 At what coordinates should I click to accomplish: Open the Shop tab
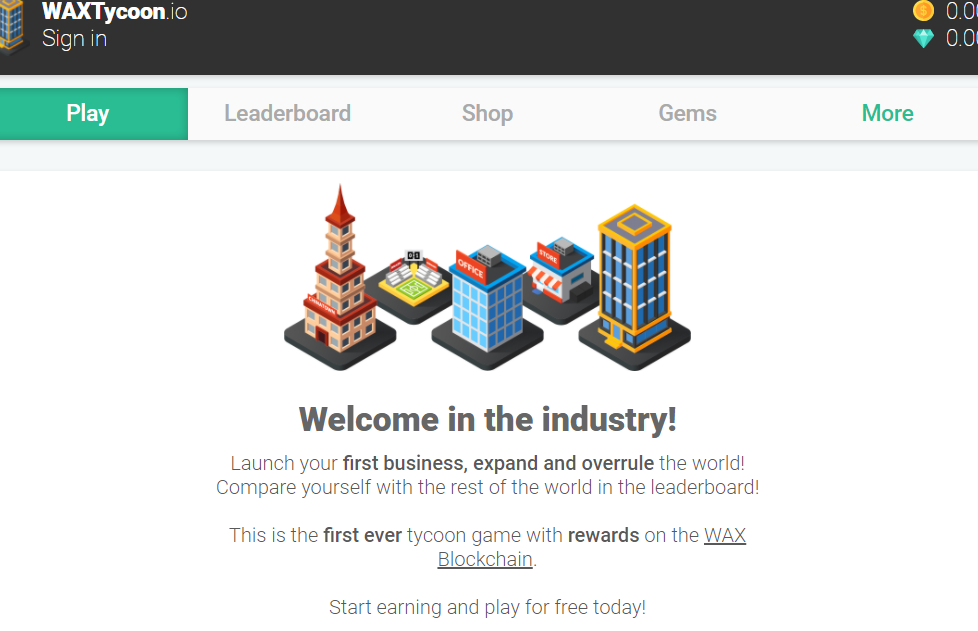pyautogui.click(x=487, y=113)
